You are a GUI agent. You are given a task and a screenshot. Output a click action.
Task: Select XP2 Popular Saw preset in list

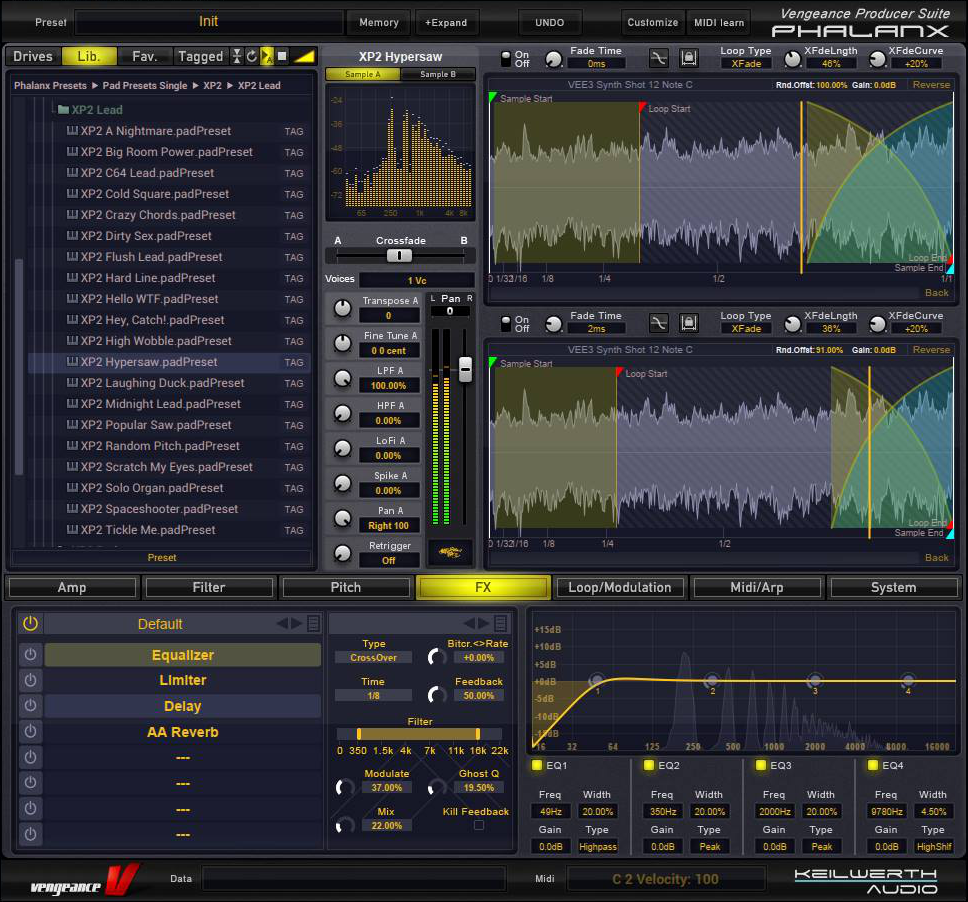coord(155,425)
